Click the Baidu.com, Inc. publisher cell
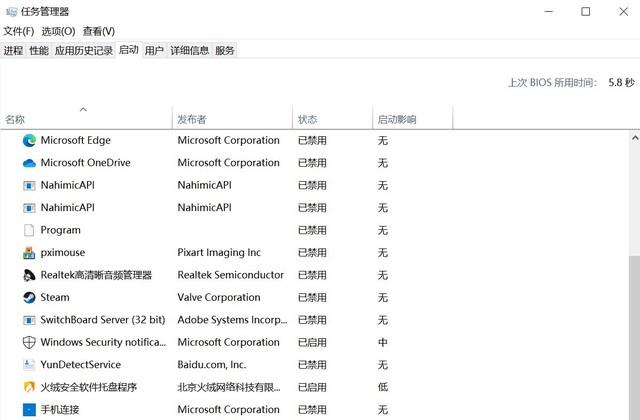The width and height of the screenshot is (640, 420). point(211,364)
